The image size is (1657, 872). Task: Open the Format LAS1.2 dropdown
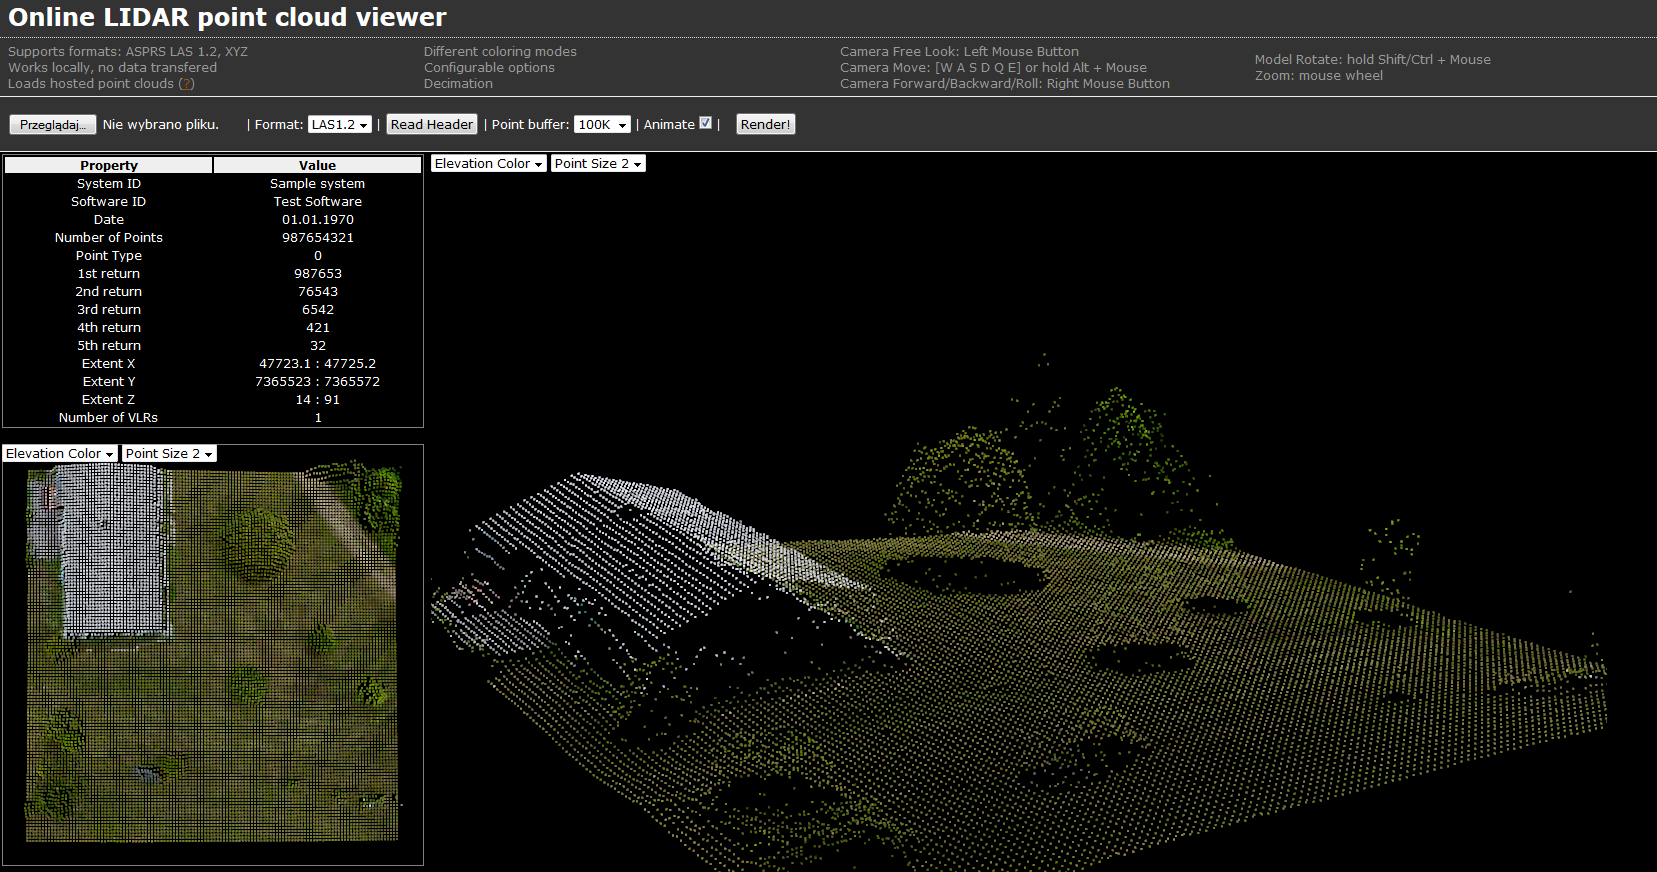coord(340,125)
